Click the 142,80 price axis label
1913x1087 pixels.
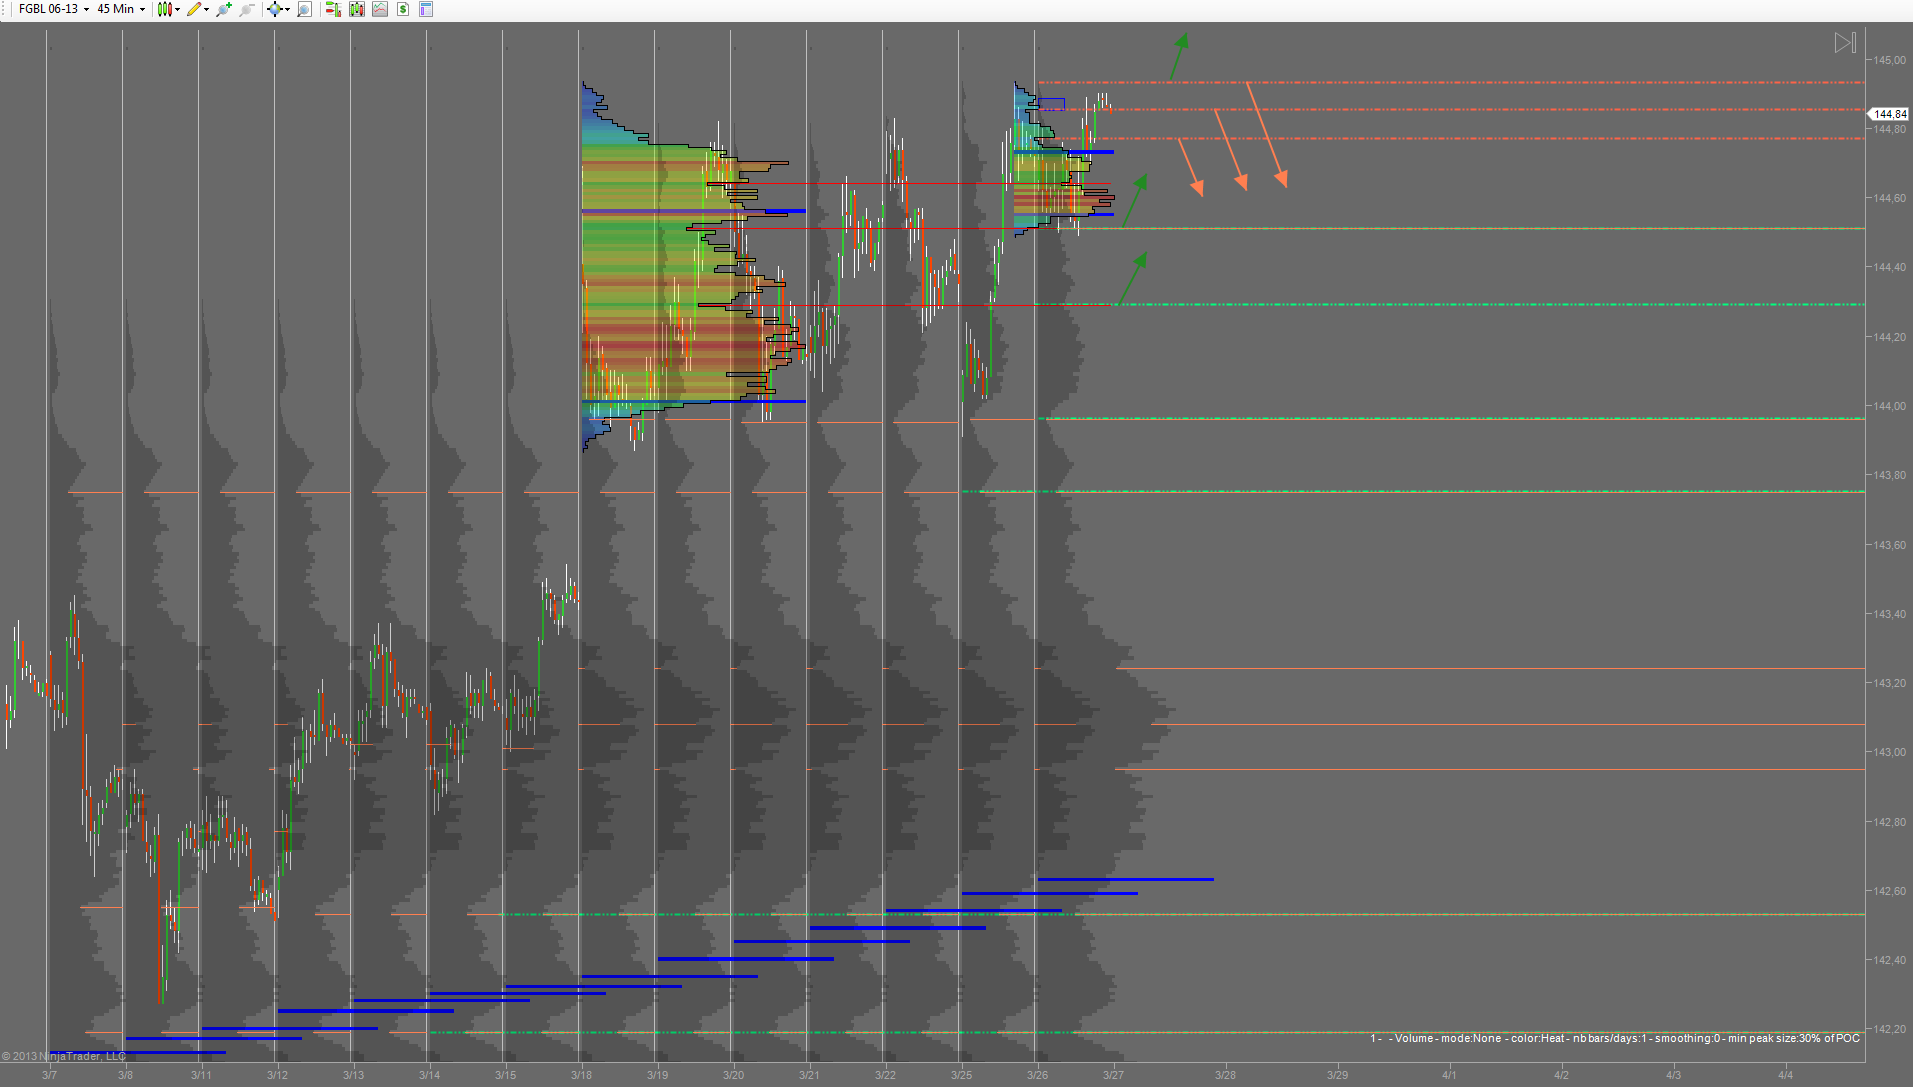[x=1889, y=822]
